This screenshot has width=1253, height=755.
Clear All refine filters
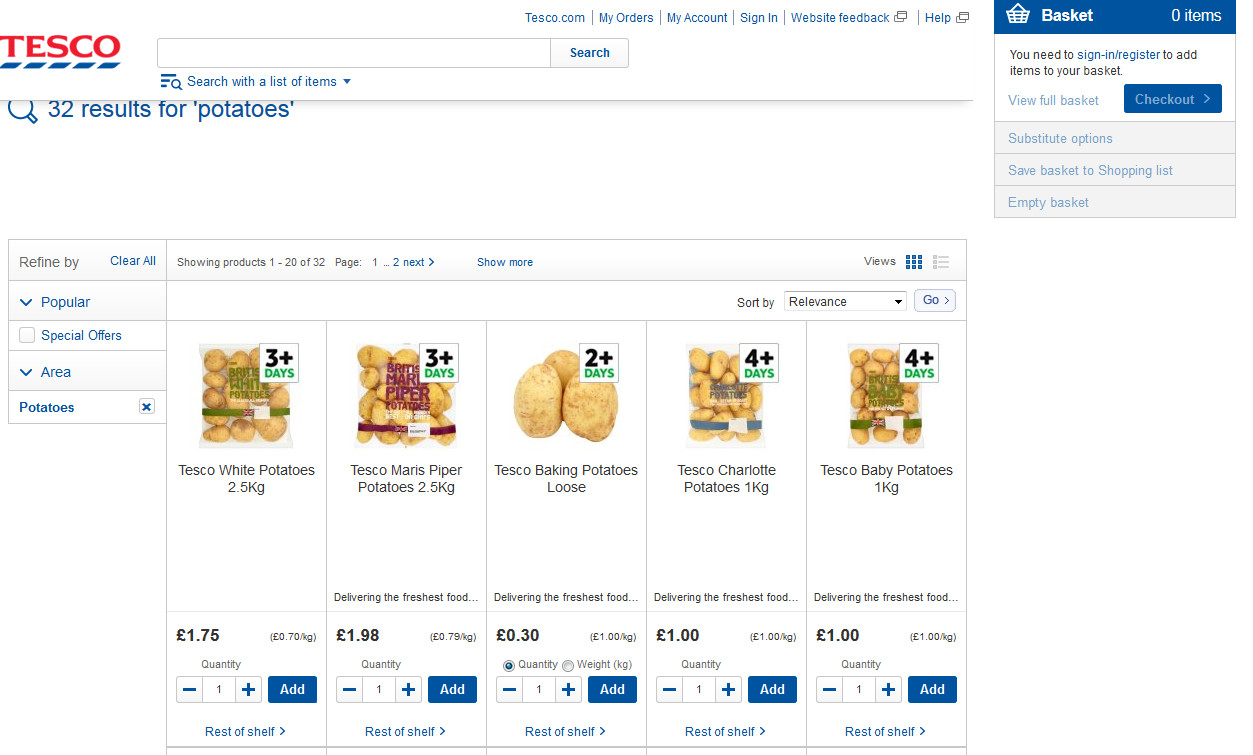(x=133, y=261)
